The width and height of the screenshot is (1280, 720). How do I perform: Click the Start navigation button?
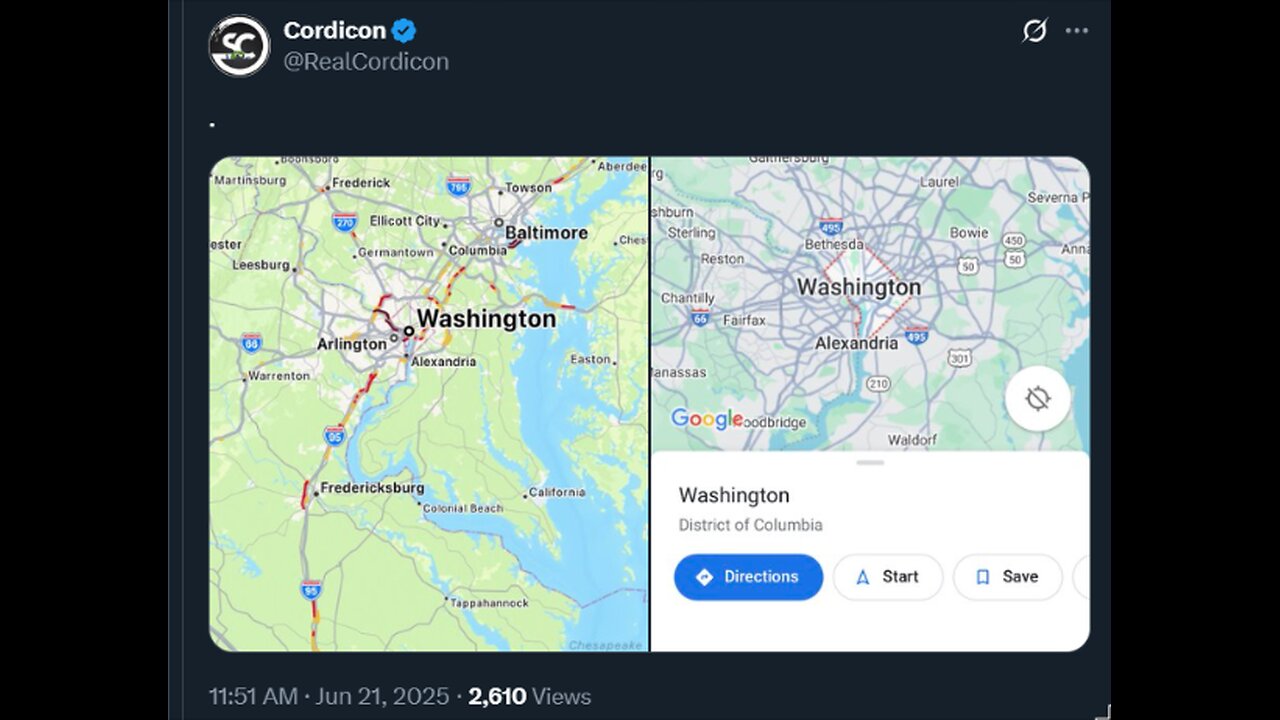pos(888,577)
